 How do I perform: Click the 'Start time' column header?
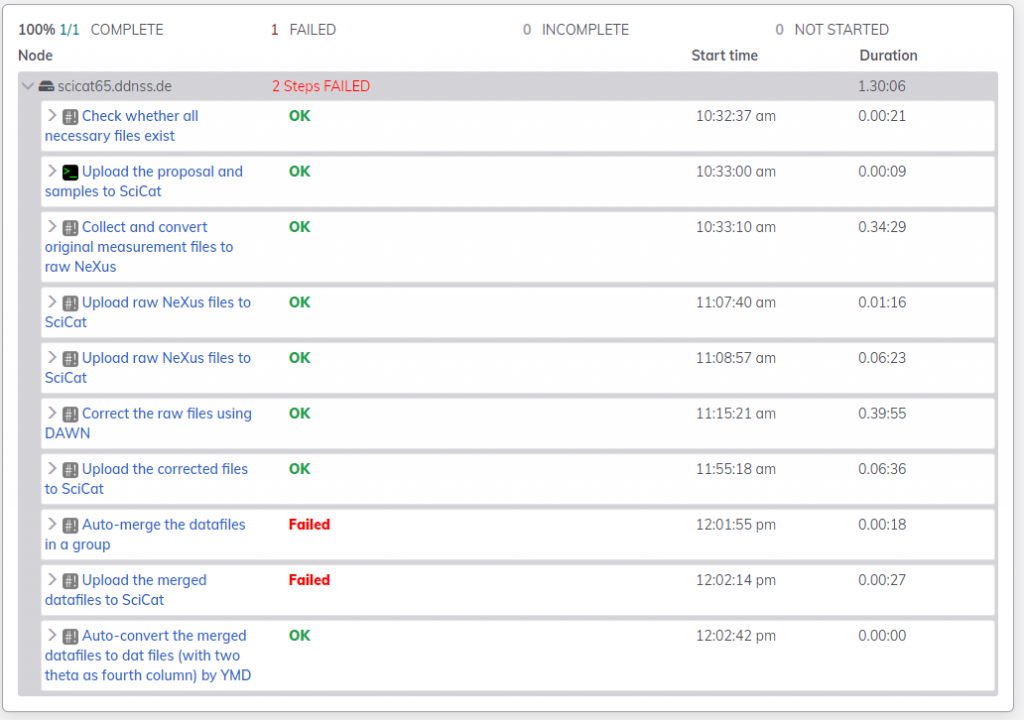coord(724,56)
